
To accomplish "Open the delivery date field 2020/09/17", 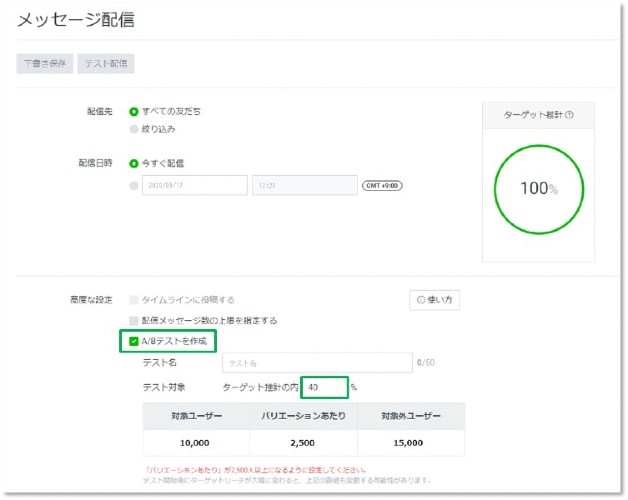I will (x=195, y=185).
